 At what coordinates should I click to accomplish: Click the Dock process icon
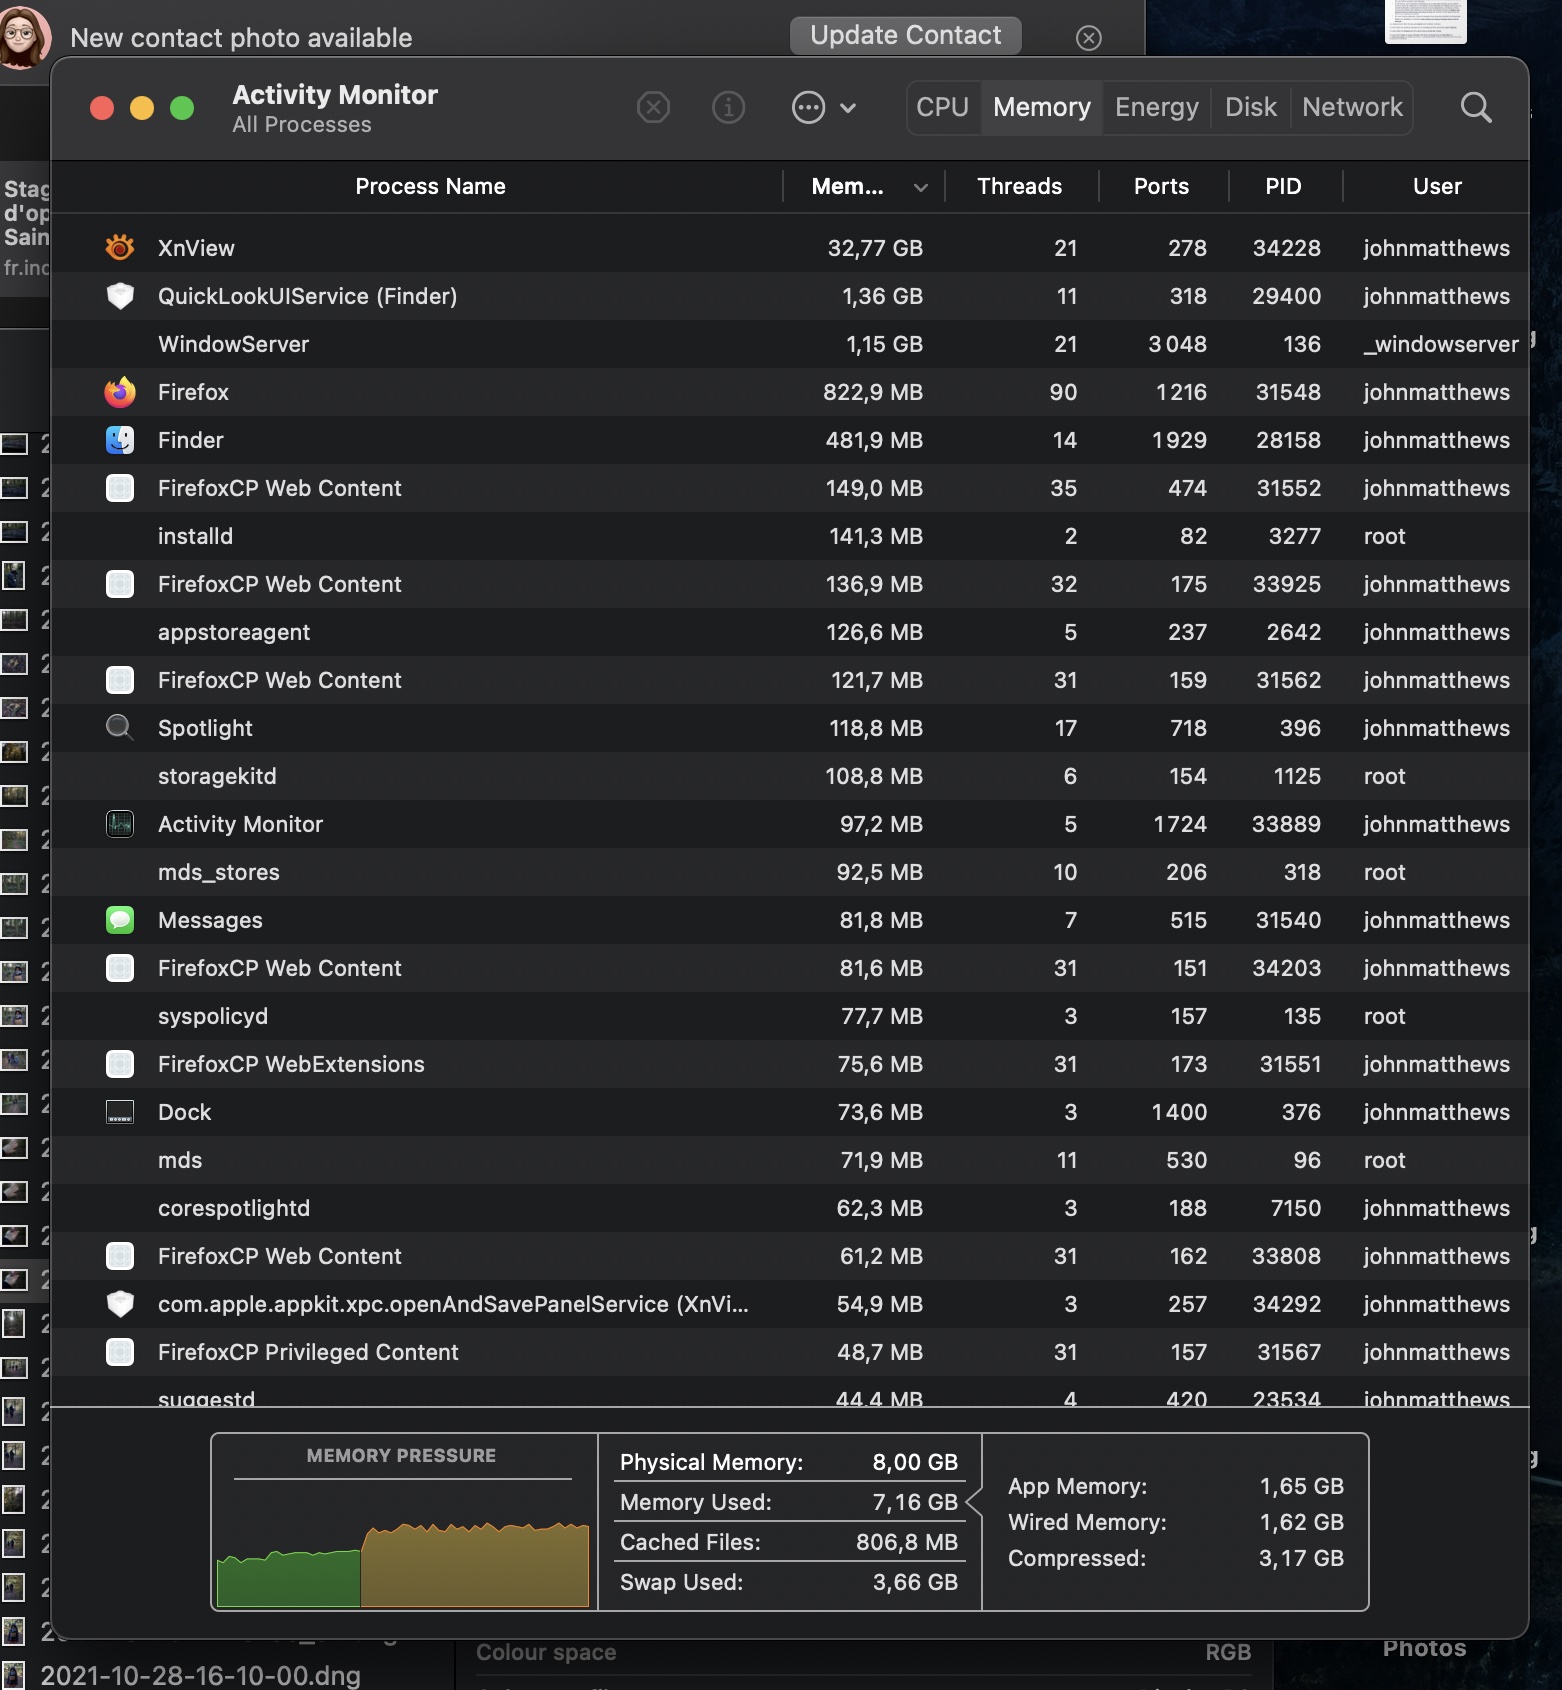pyautogui.click(x=120, y=1112)
